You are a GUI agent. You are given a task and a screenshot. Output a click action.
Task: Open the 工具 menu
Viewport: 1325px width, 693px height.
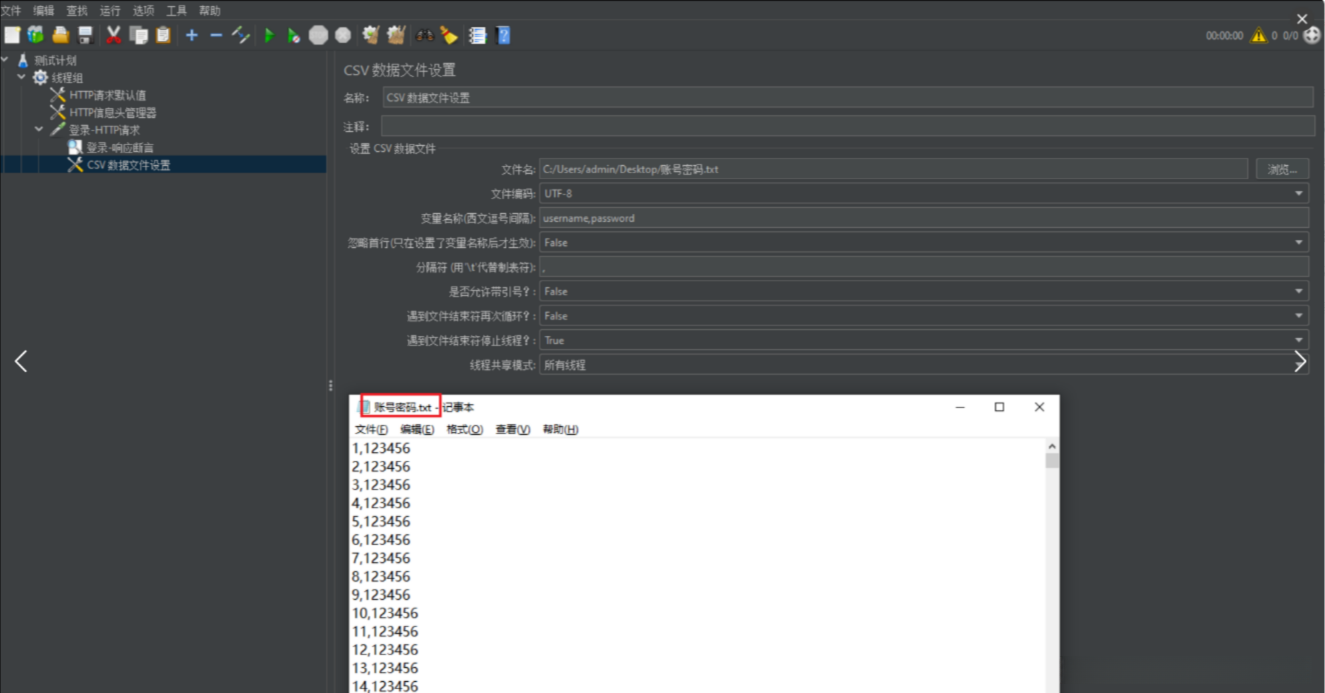[x=176, y=10]
